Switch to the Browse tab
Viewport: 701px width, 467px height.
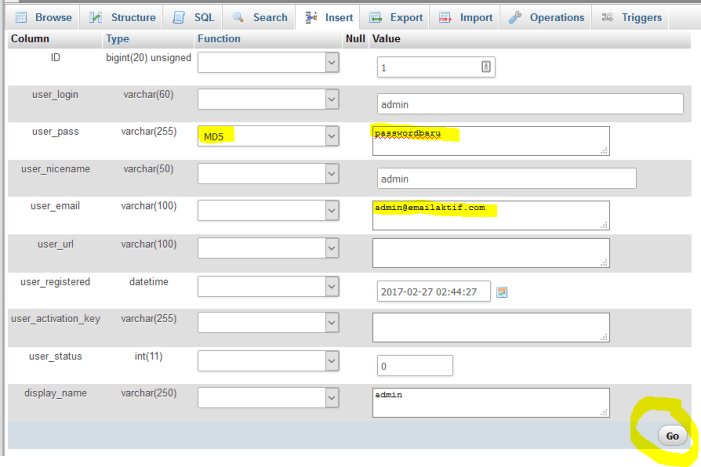click(43, 17)
